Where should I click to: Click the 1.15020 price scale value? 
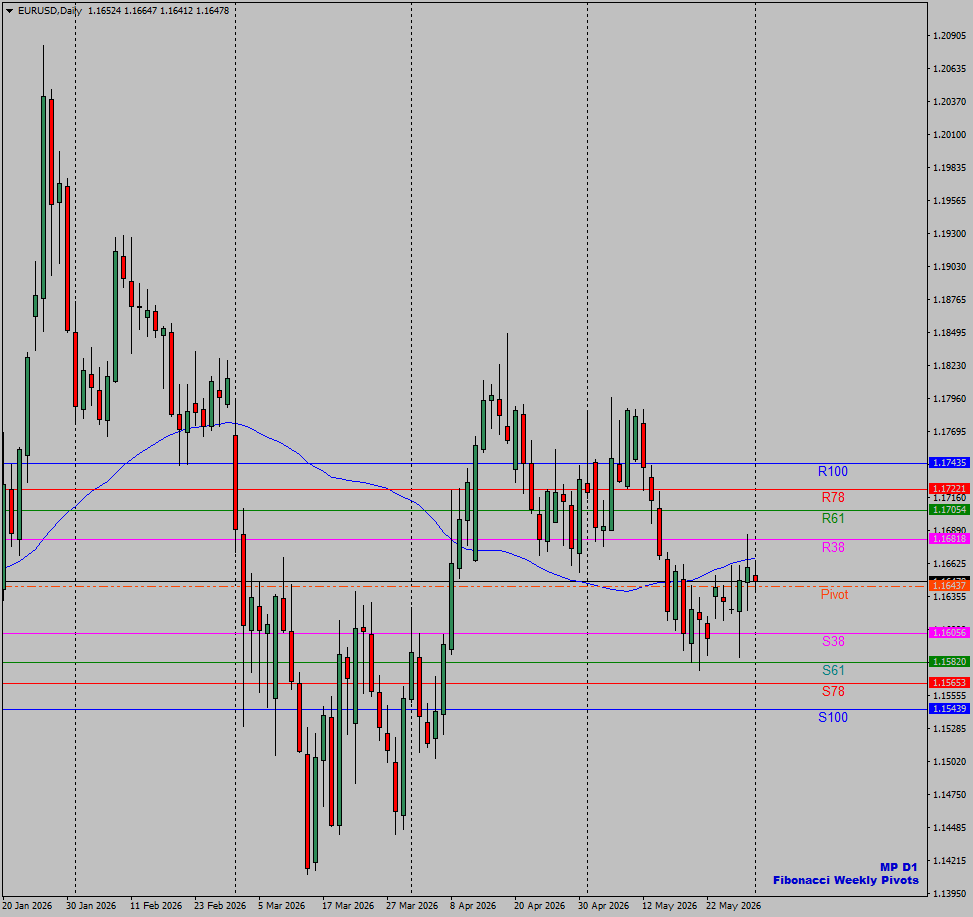pos(949,761)
